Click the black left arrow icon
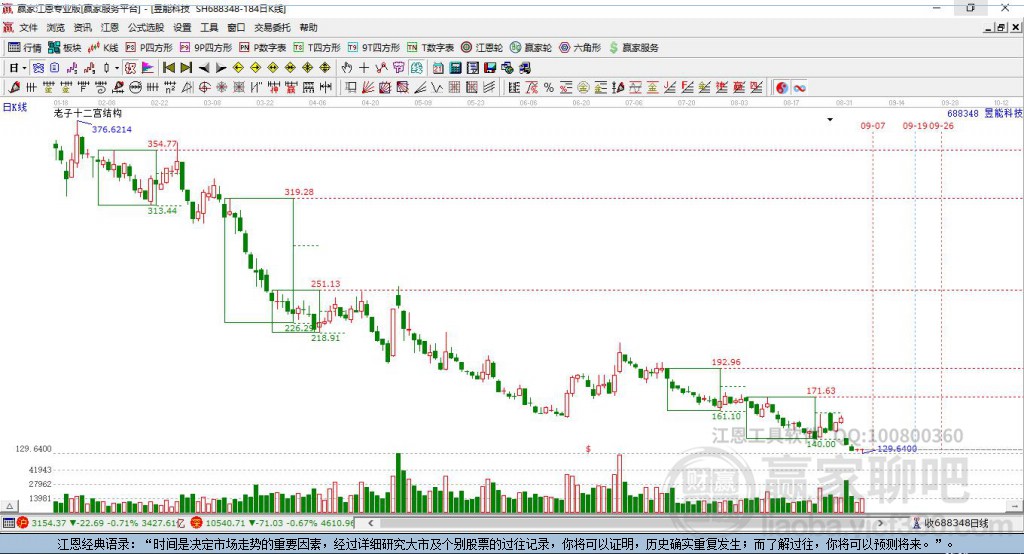The image size is (1024, 554). tap(204, 68)
